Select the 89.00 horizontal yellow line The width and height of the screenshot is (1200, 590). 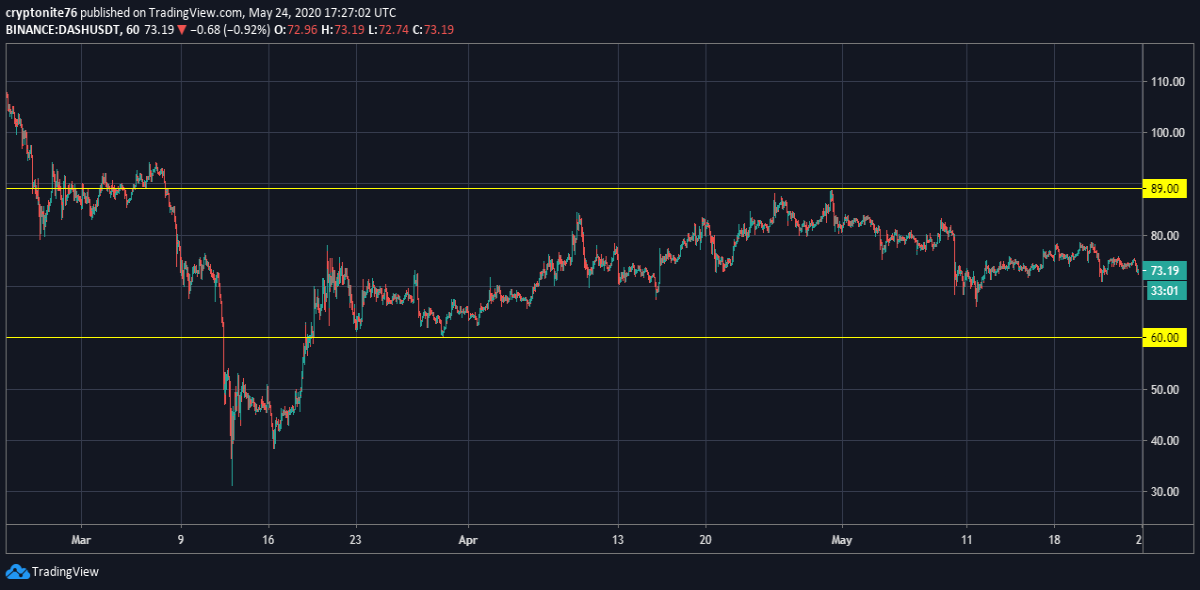point(573,188)
